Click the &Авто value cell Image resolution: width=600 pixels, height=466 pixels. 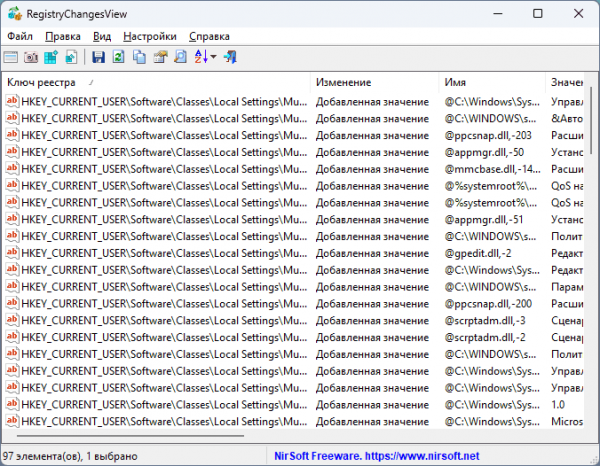(x=567, y=119)
